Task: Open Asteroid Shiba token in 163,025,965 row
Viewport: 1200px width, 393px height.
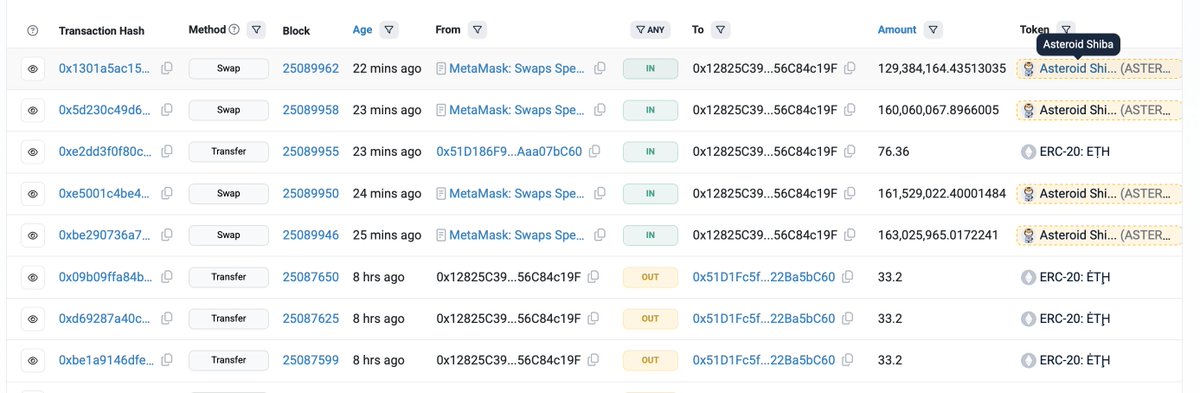Action: click(x=1078, y=235)
